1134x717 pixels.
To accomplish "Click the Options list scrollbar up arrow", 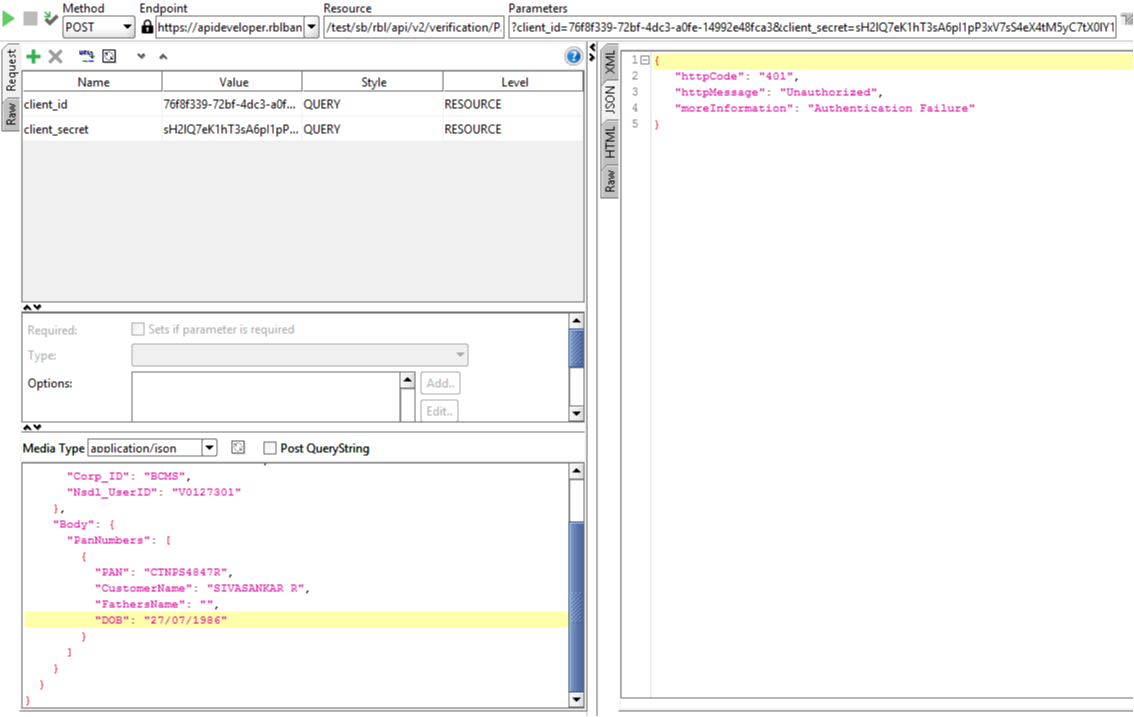I will [407, 380].
